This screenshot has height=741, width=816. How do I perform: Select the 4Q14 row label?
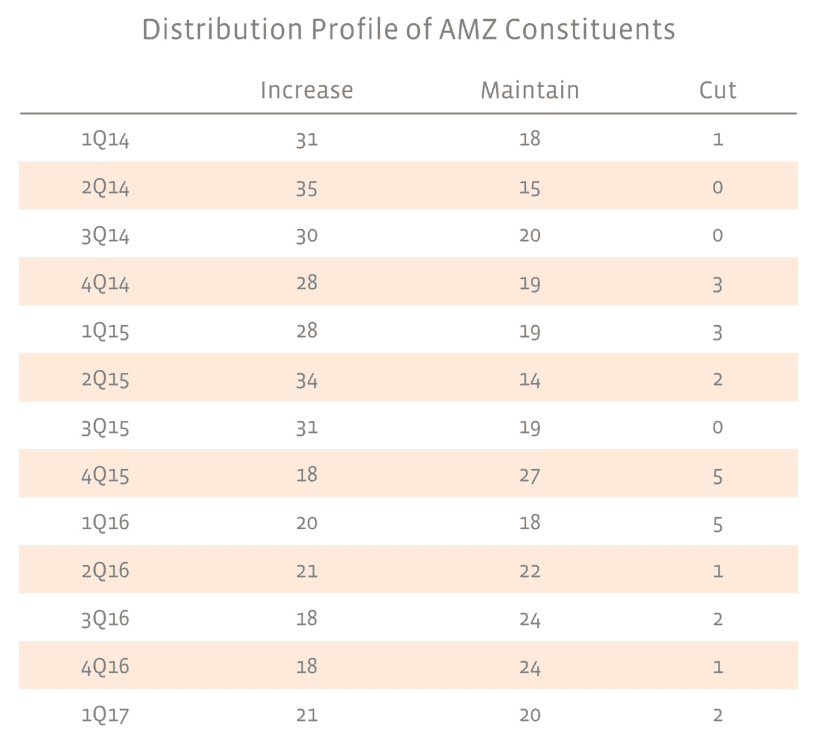point(105,284)
